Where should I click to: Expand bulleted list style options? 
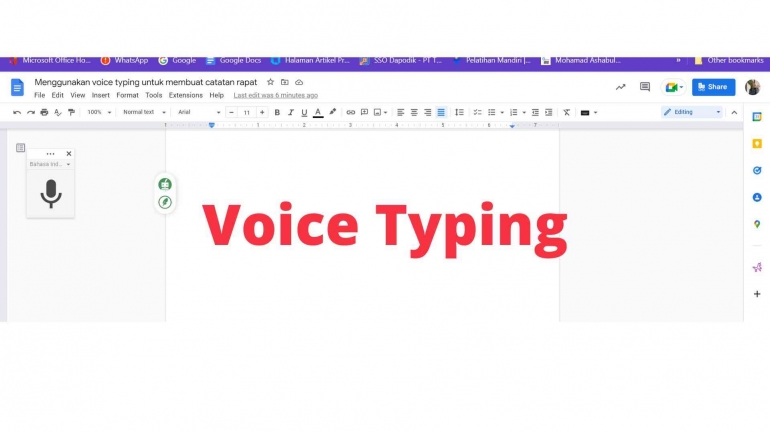(x=502, y=112)
